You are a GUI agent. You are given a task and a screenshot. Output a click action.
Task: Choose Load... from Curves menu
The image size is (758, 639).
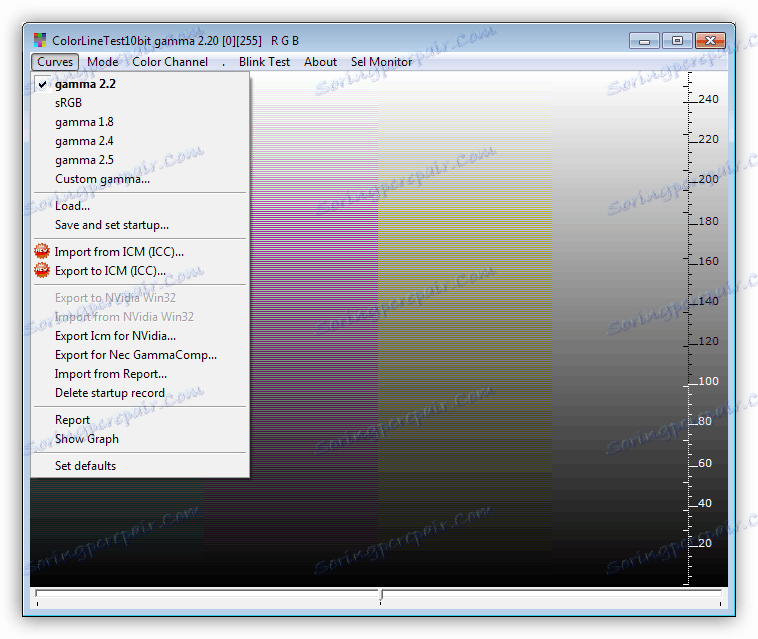click(140, 206)
